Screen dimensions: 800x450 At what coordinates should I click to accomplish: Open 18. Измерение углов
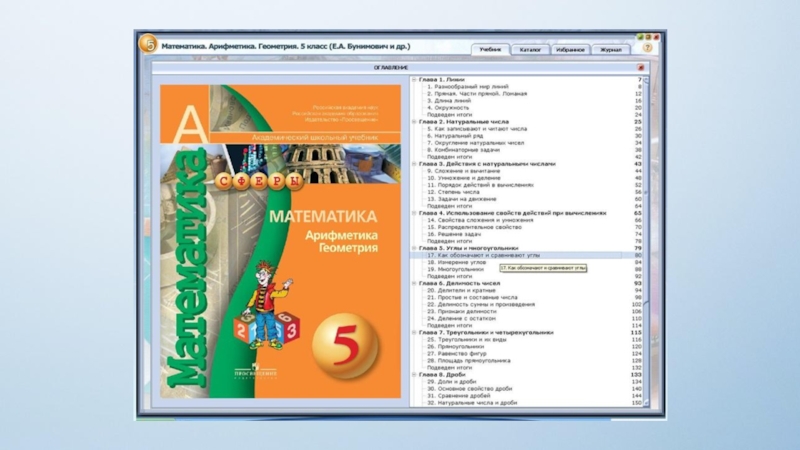[456, 262]
